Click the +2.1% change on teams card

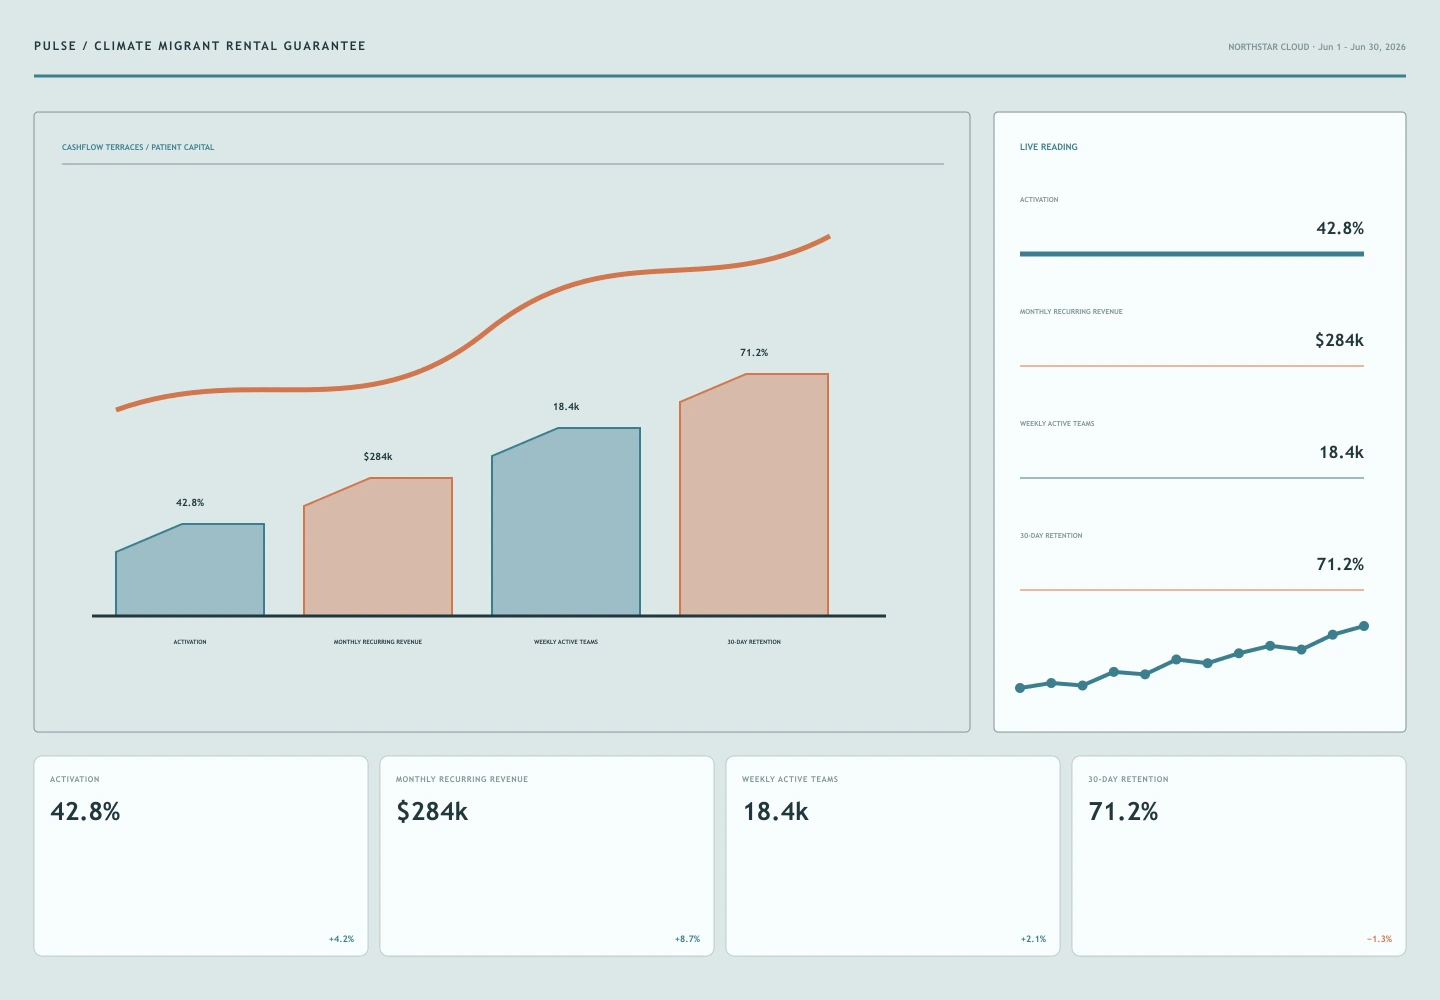pos(1033,939)
